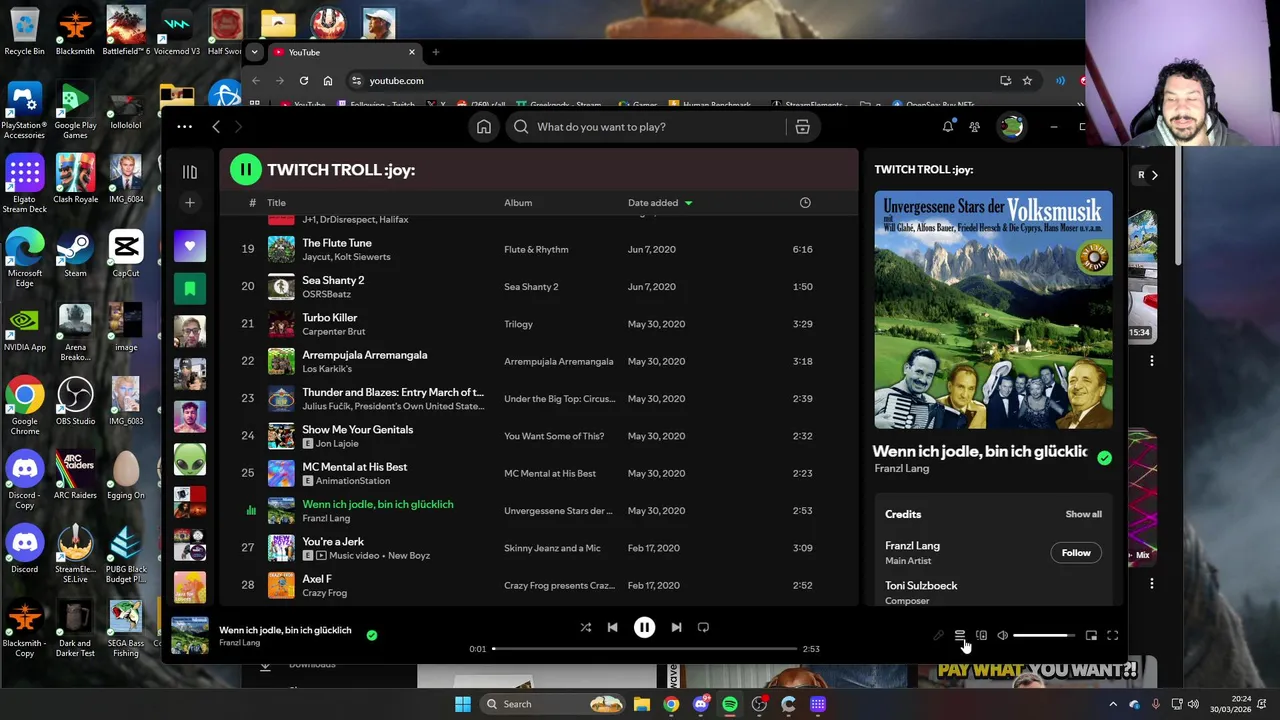Click Show all credits link
This screenshot has width=1280, height=720.
pos(1083,514)
